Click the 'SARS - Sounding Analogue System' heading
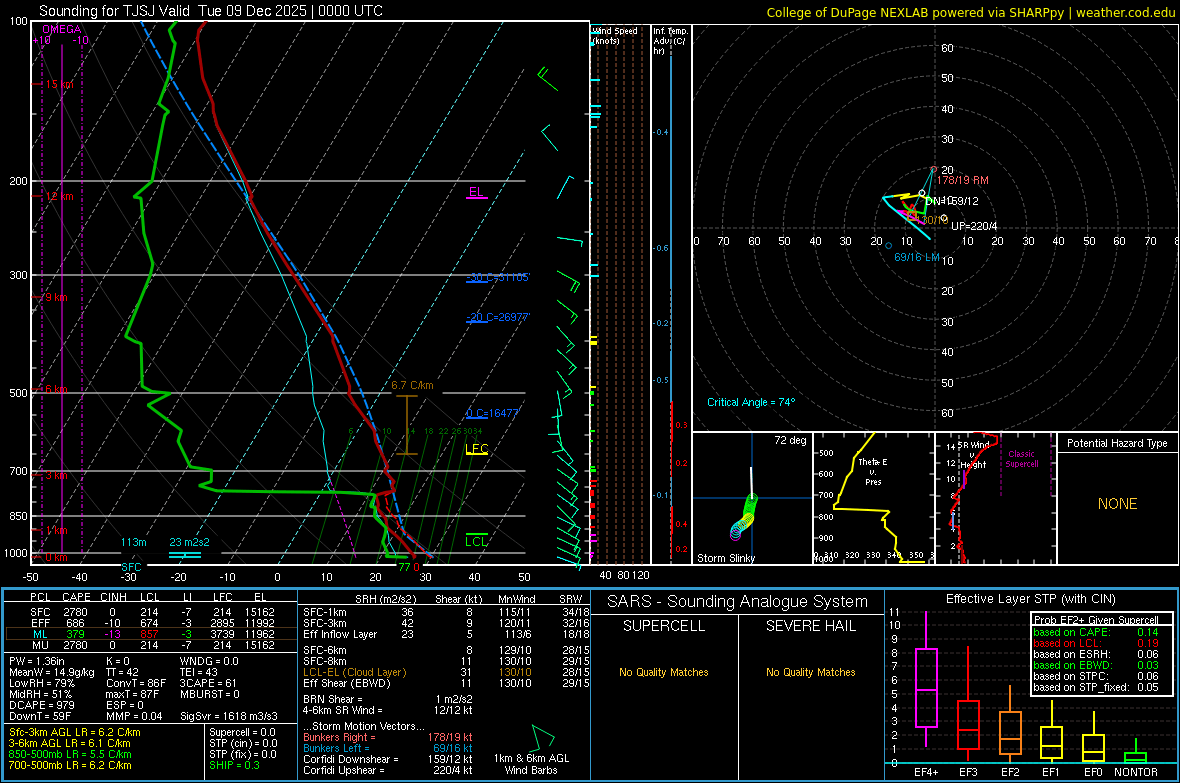Viewport: 1180px width, 783px height. 737,602
